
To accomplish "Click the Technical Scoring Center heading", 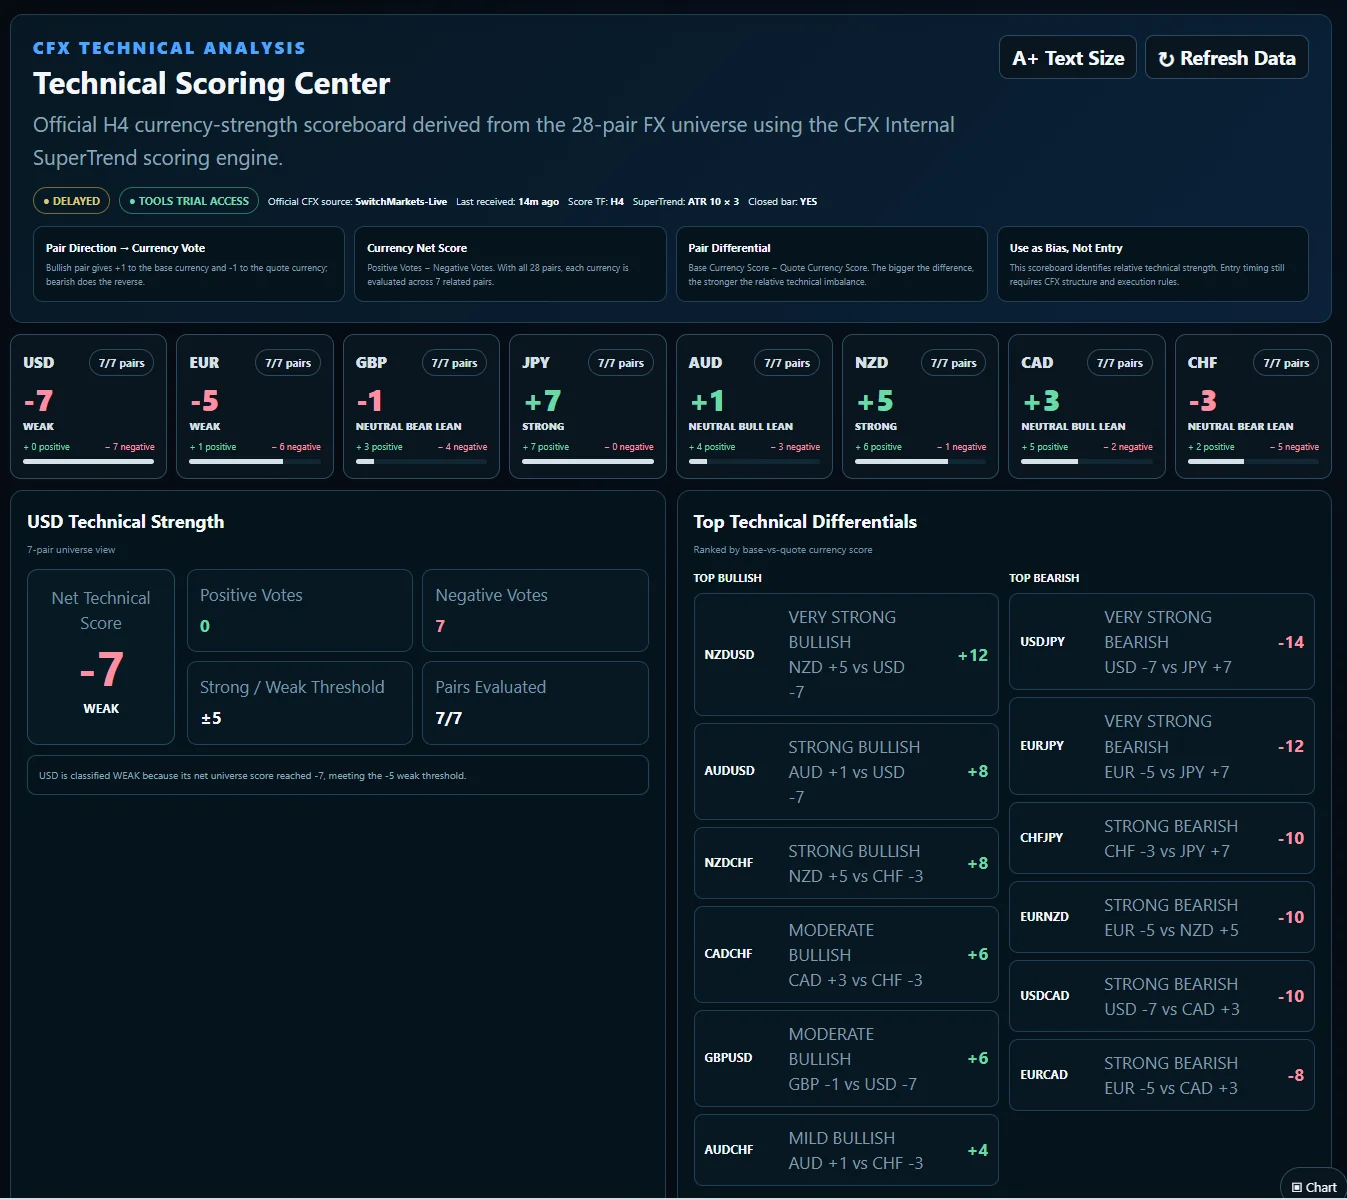I will 212,84.
